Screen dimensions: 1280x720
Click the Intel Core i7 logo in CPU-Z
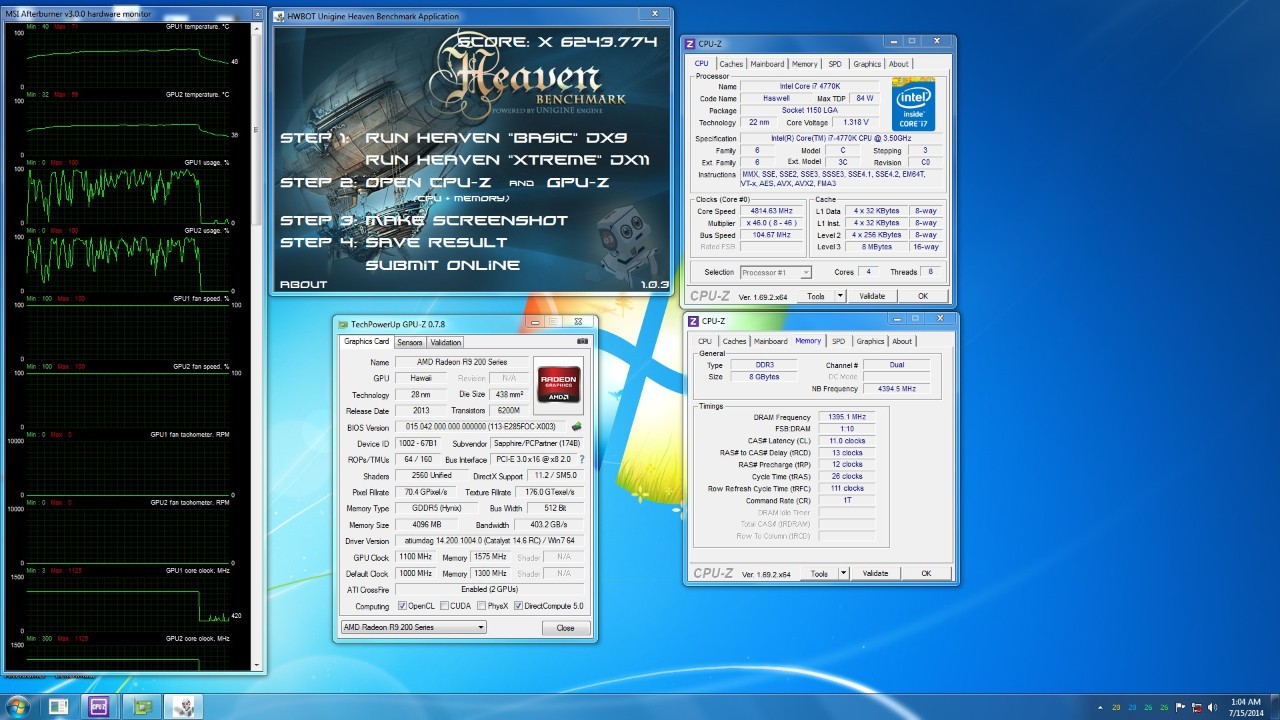point(913,105)
